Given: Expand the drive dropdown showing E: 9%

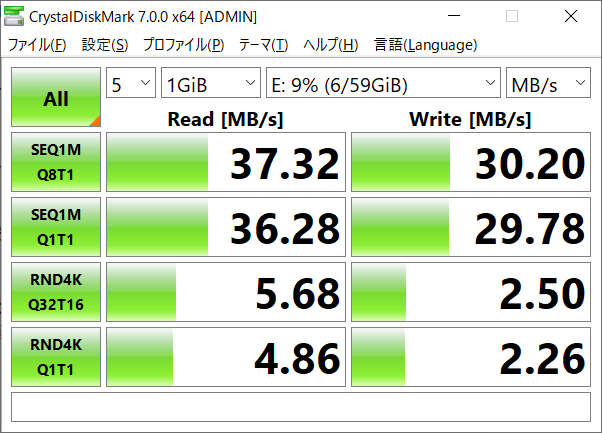Looking at the screenshot, I should [383, 83].
